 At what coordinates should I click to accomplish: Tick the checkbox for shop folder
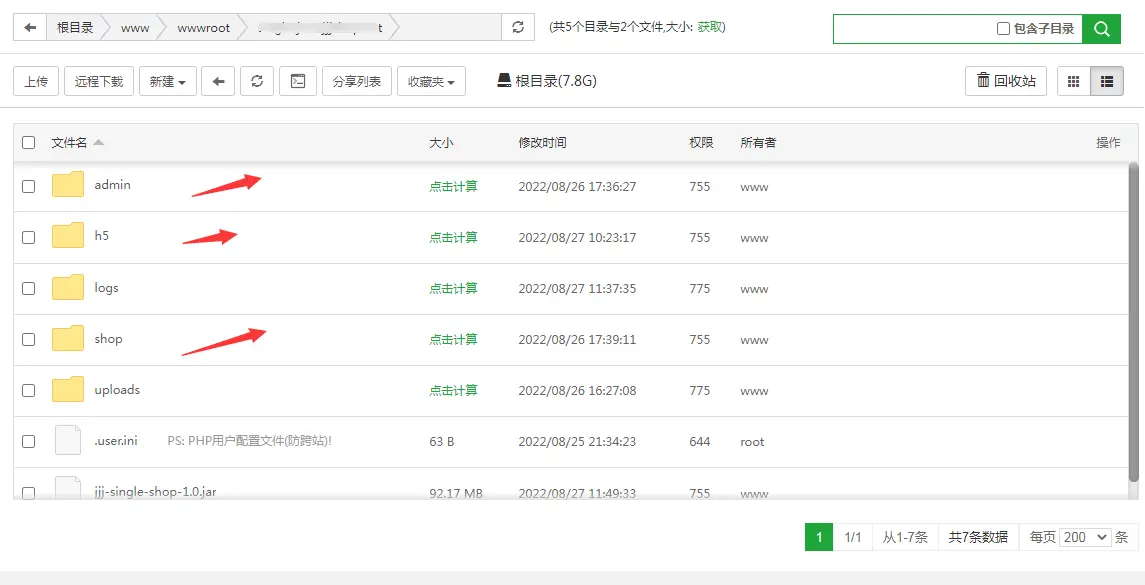28,339
